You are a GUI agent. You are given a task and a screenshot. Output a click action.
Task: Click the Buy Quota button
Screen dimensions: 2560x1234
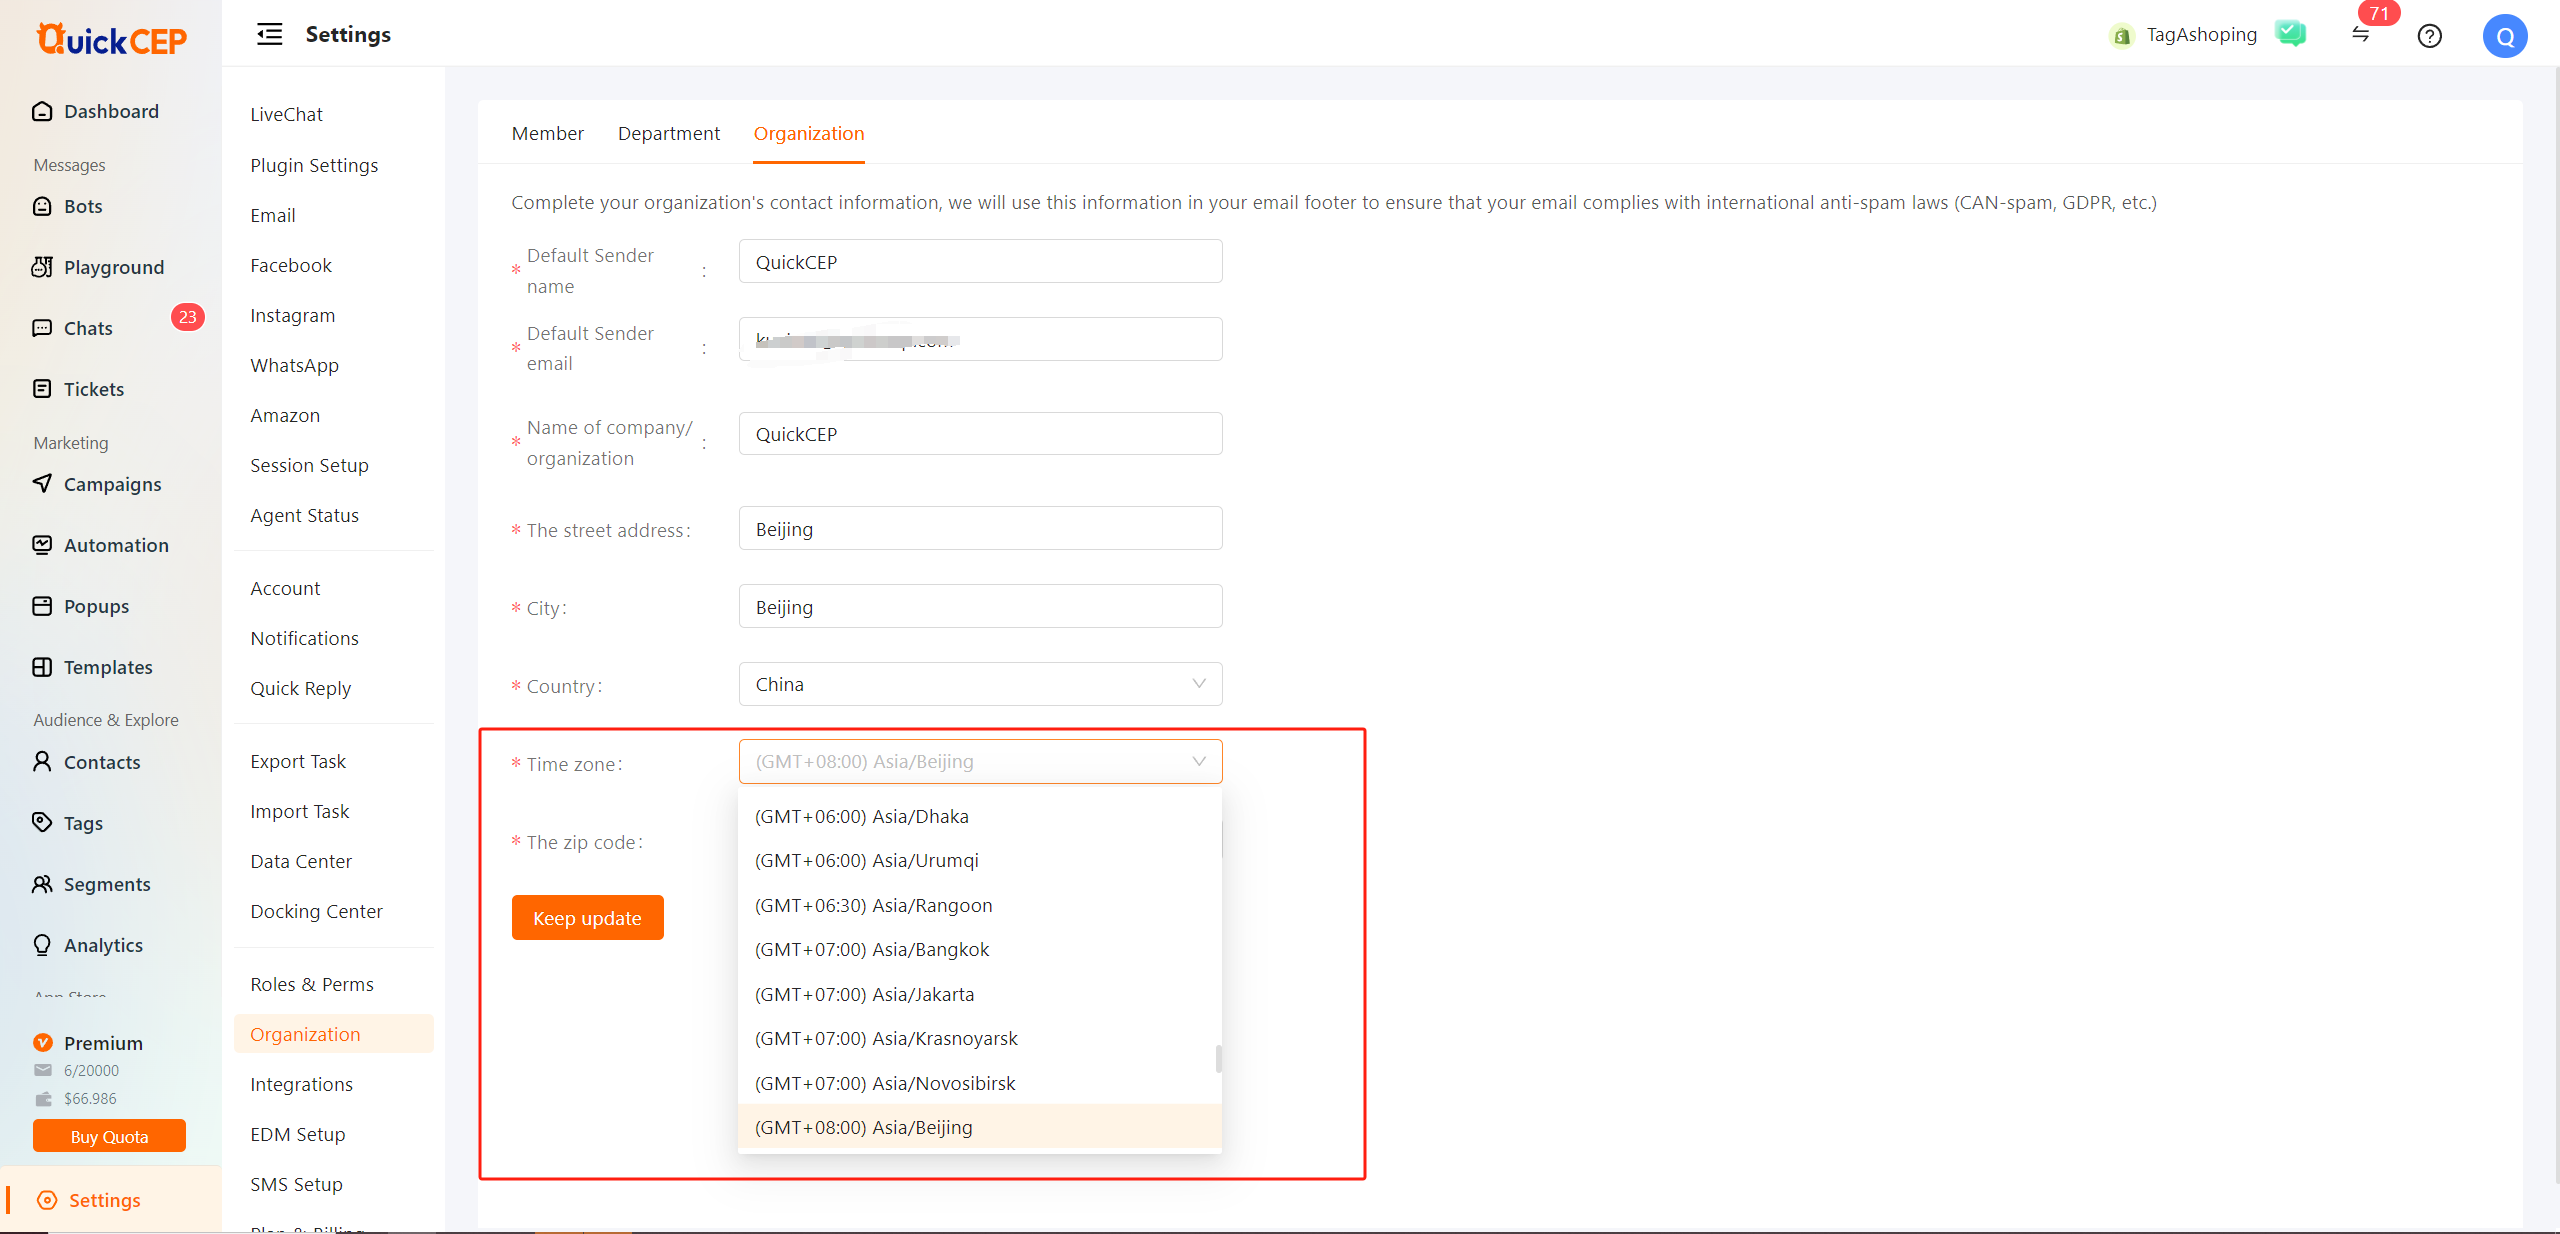click(109, 1136)
